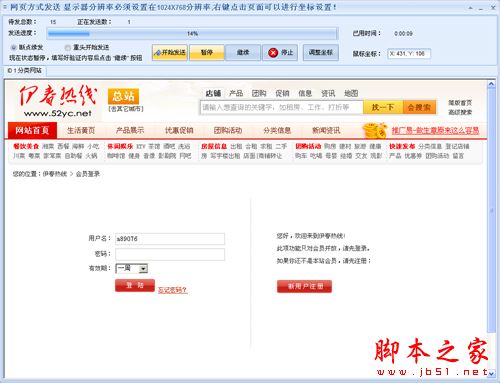This screenshot has width=500, height=383.
Task: Click the red 停止 stop button
Action: [280, 53]
